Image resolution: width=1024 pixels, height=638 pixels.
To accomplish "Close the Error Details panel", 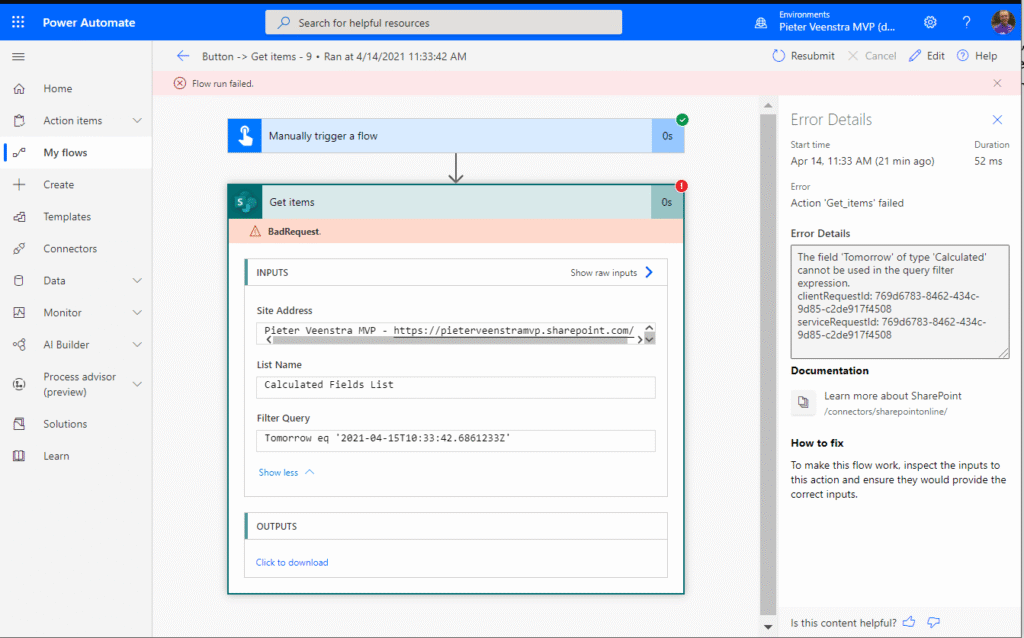I will pos(997,120).
